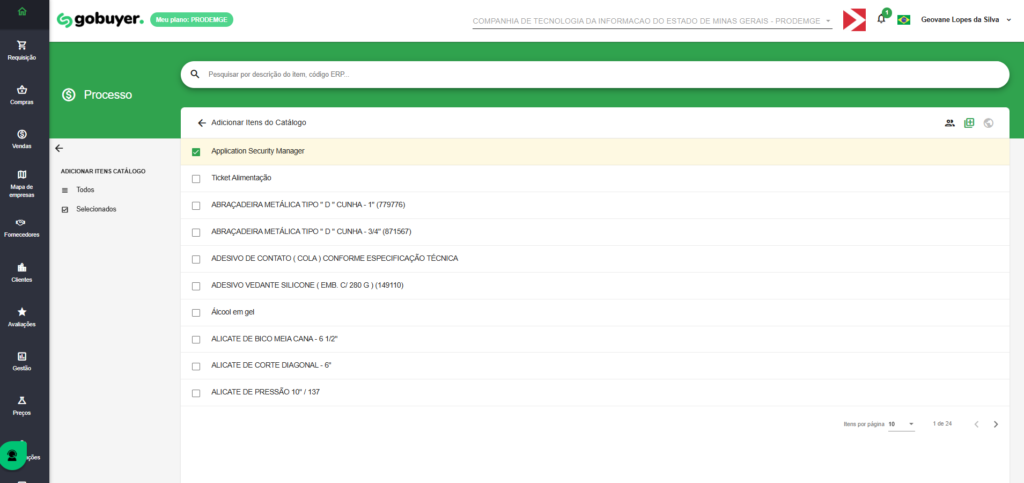Open the items per page dropdown
Viewport: 1024px width, 483px height.
point(902,424)
